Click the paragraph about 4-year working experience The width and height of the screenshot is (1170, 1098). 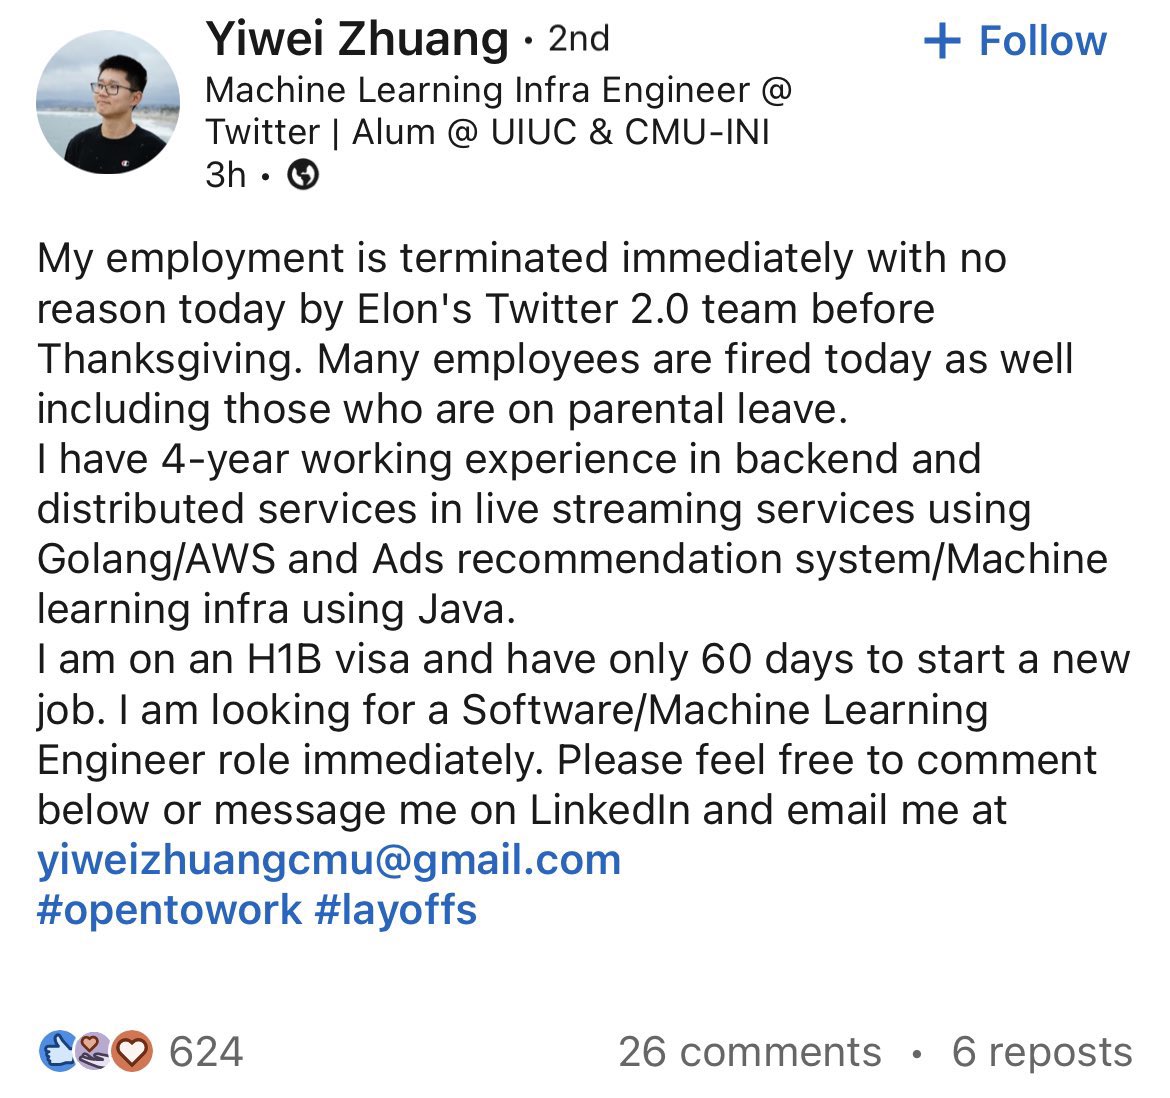572,534
